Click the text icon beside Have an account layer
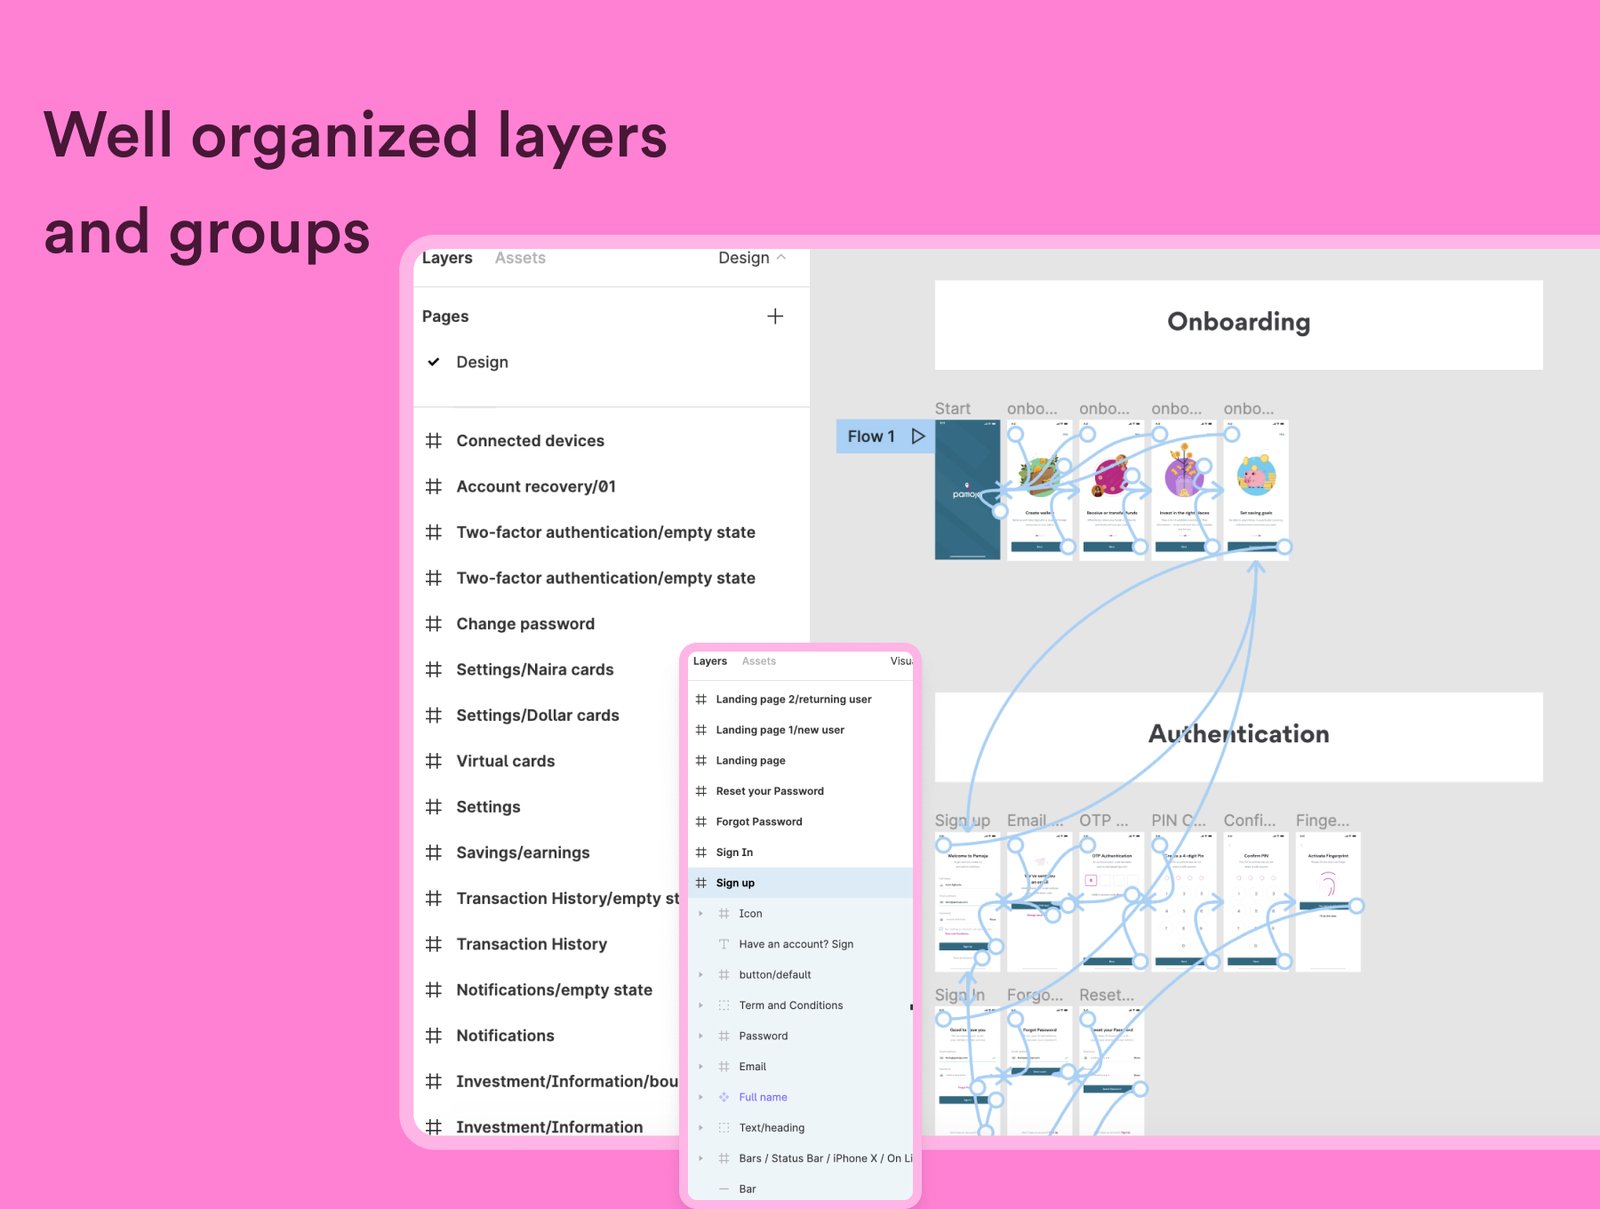 [724, 944]
